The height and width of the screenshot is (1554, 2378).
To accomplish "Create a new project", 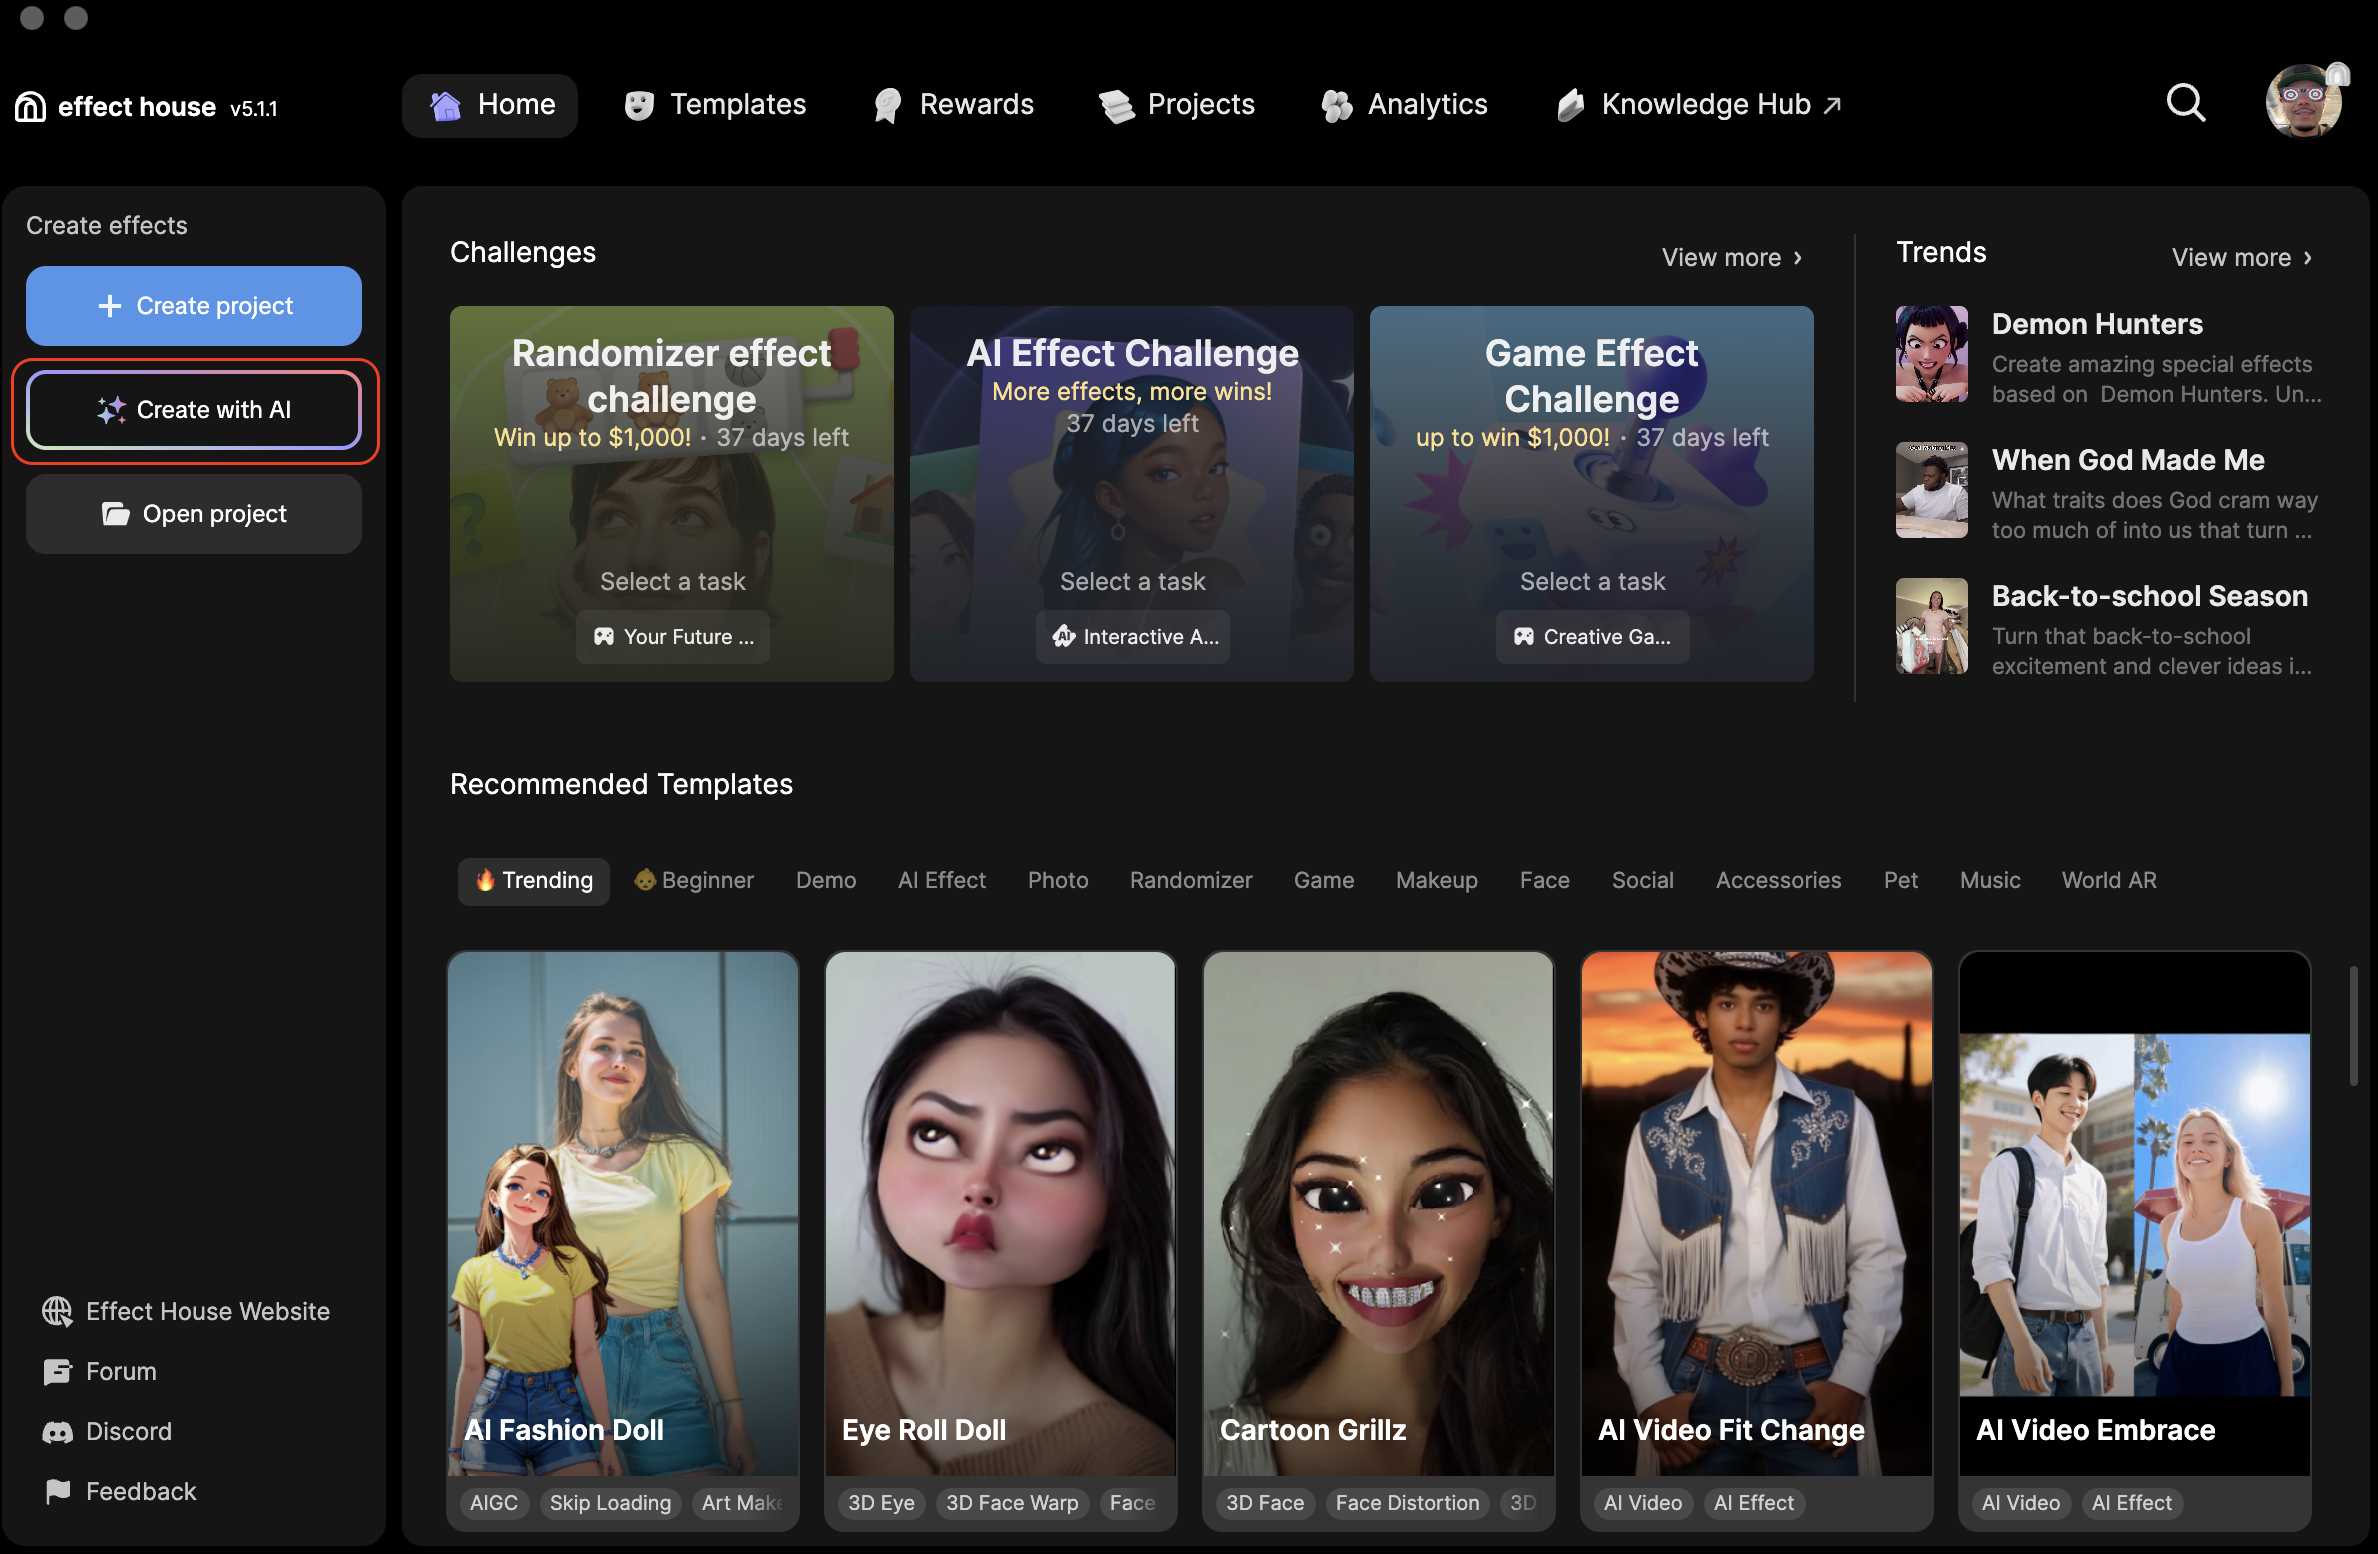I will coord(194,306).
